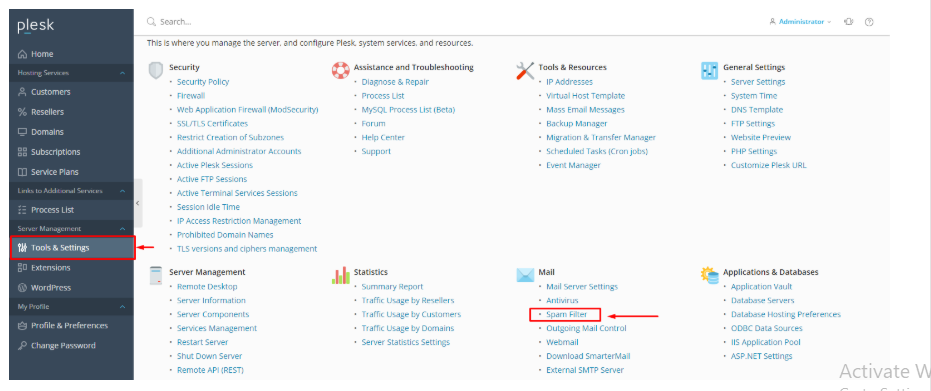Open the Spam Filter link
The image size is (931, 391).
coord(566,314)
